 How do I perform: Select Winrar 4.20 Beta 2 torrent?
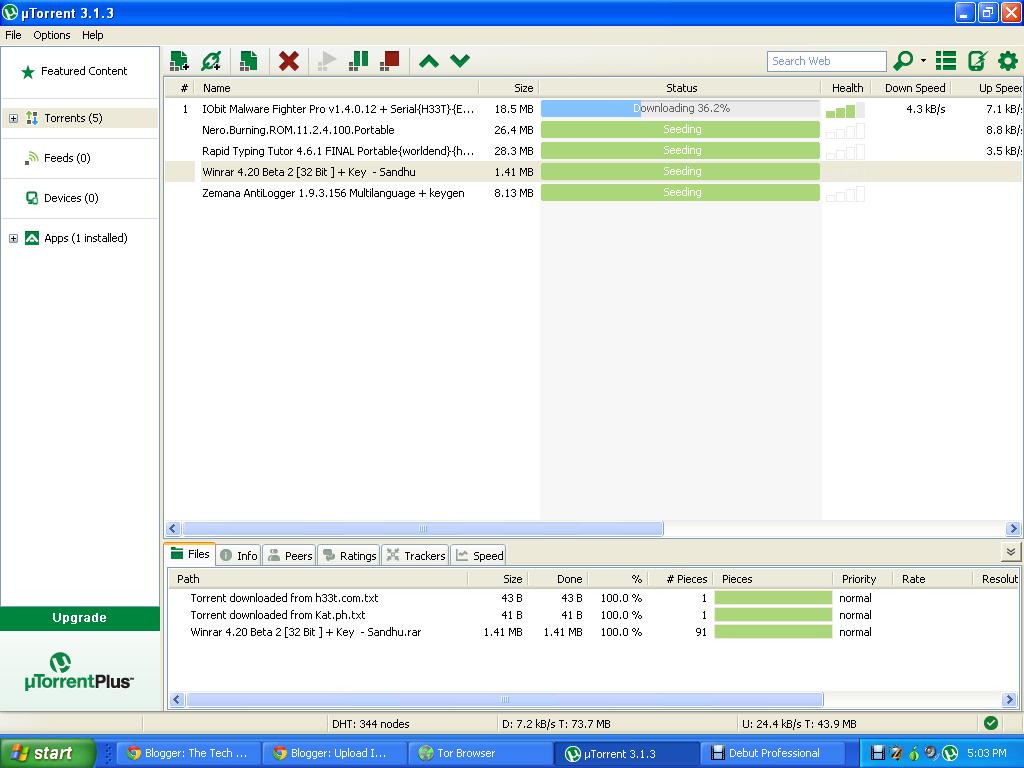(308, 172)
